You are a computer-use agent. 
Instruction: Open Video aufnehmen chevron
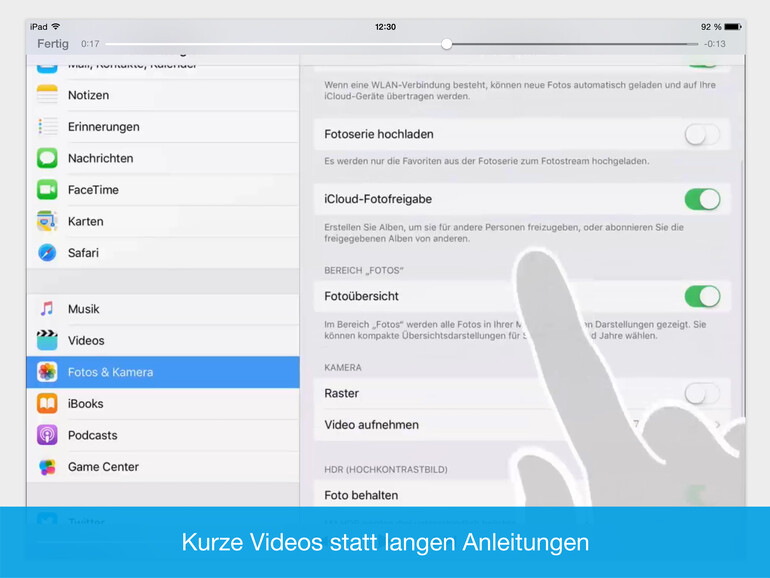pos(718,425)
